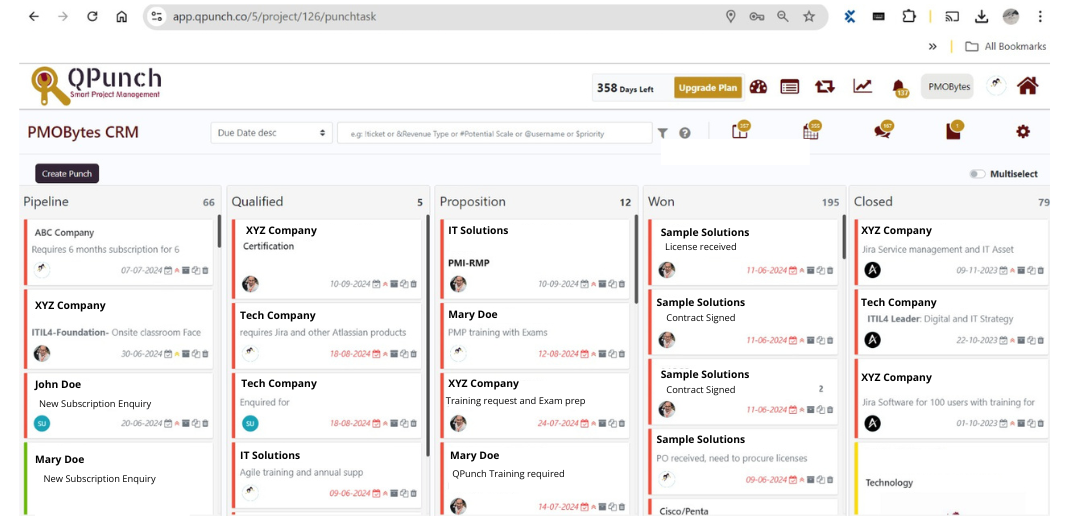Click the Pipeline column scrollbar
Viewport: 1080px width, 516px height.
point(219,231)
